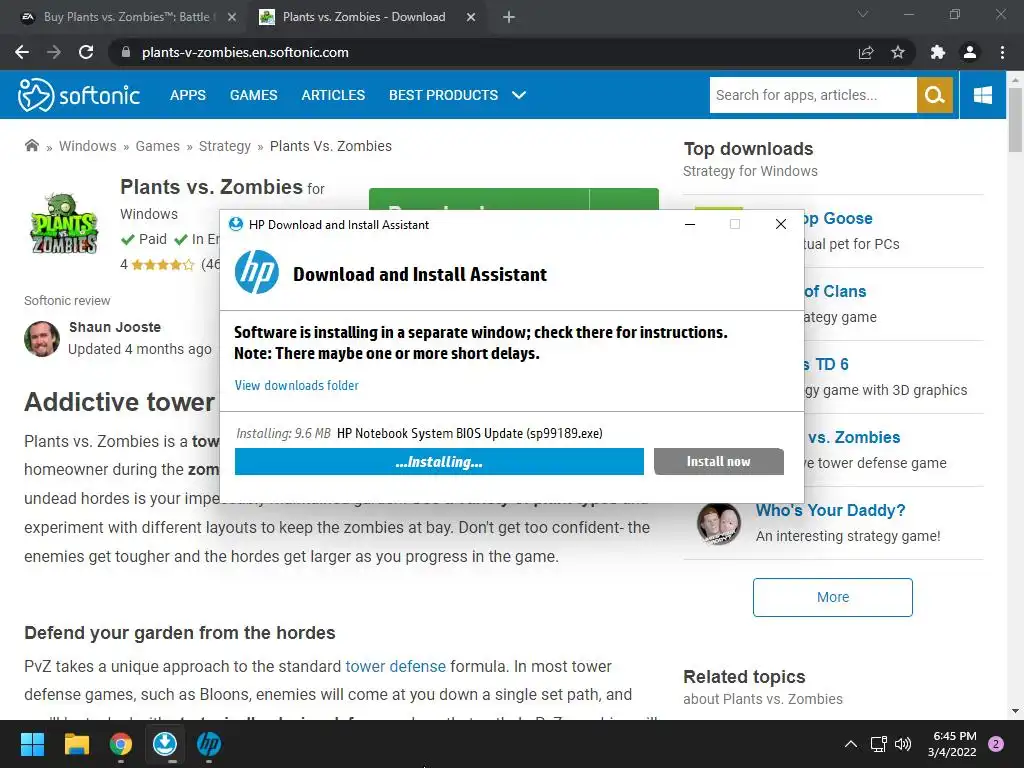
Task: Go back with the browser back arrow
Action: pos(22,52)
